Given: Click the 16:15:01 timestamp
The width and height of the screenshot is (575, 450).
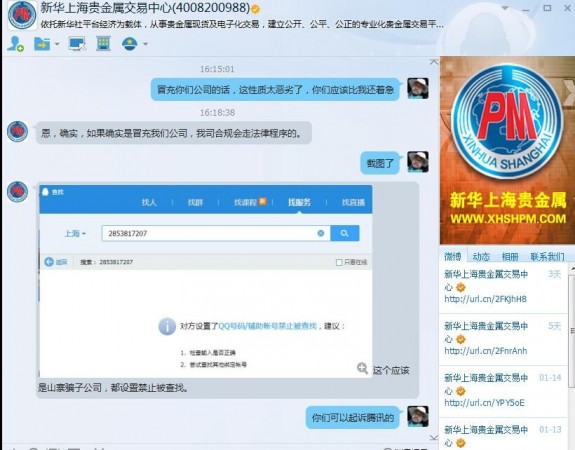Looking at the screenshot, I should pos(217,69).
